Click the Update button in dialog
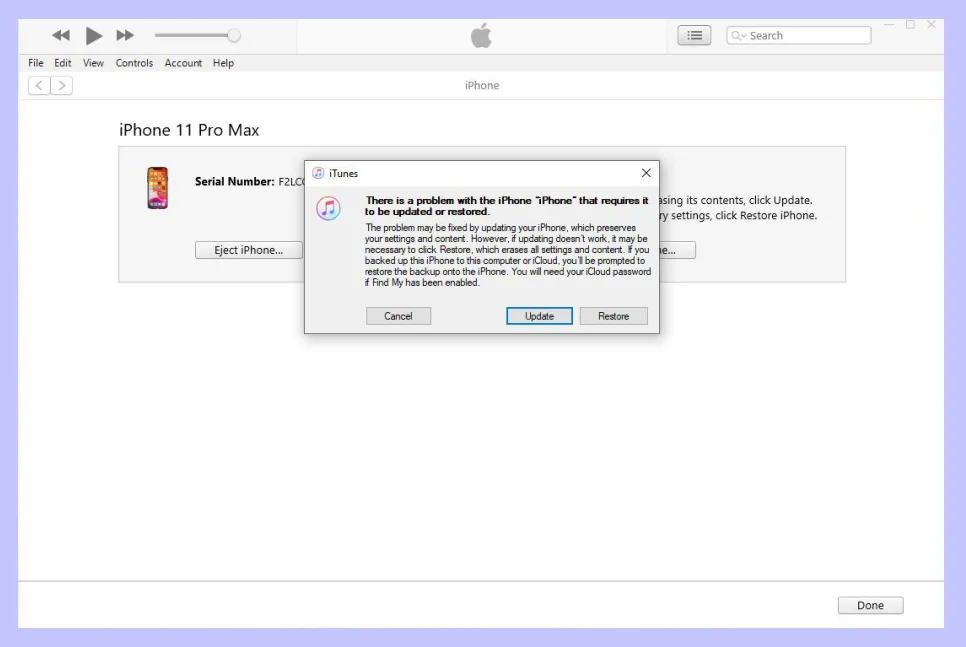The width and height of the screenshot is (966, 647). point(539,316)
